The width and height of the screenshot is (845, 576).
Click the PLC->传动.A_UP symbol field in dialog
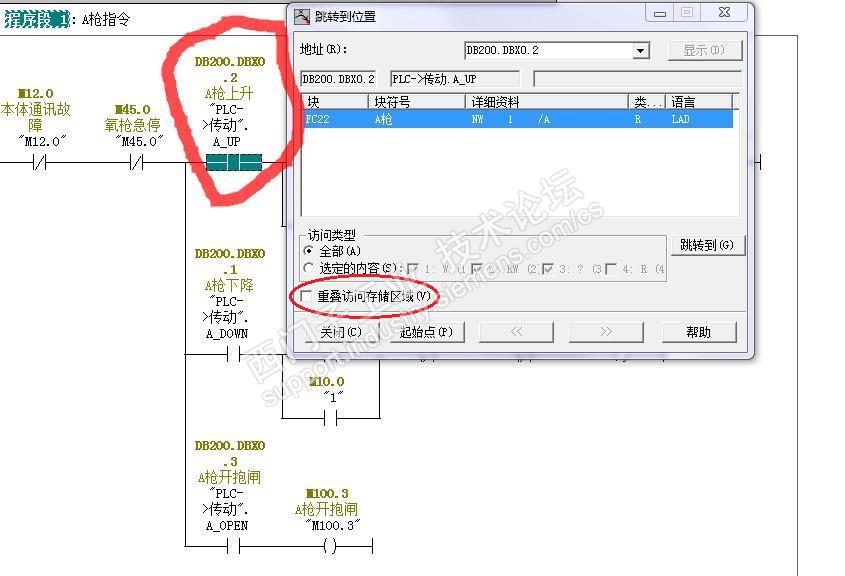[x=455, y=79]
